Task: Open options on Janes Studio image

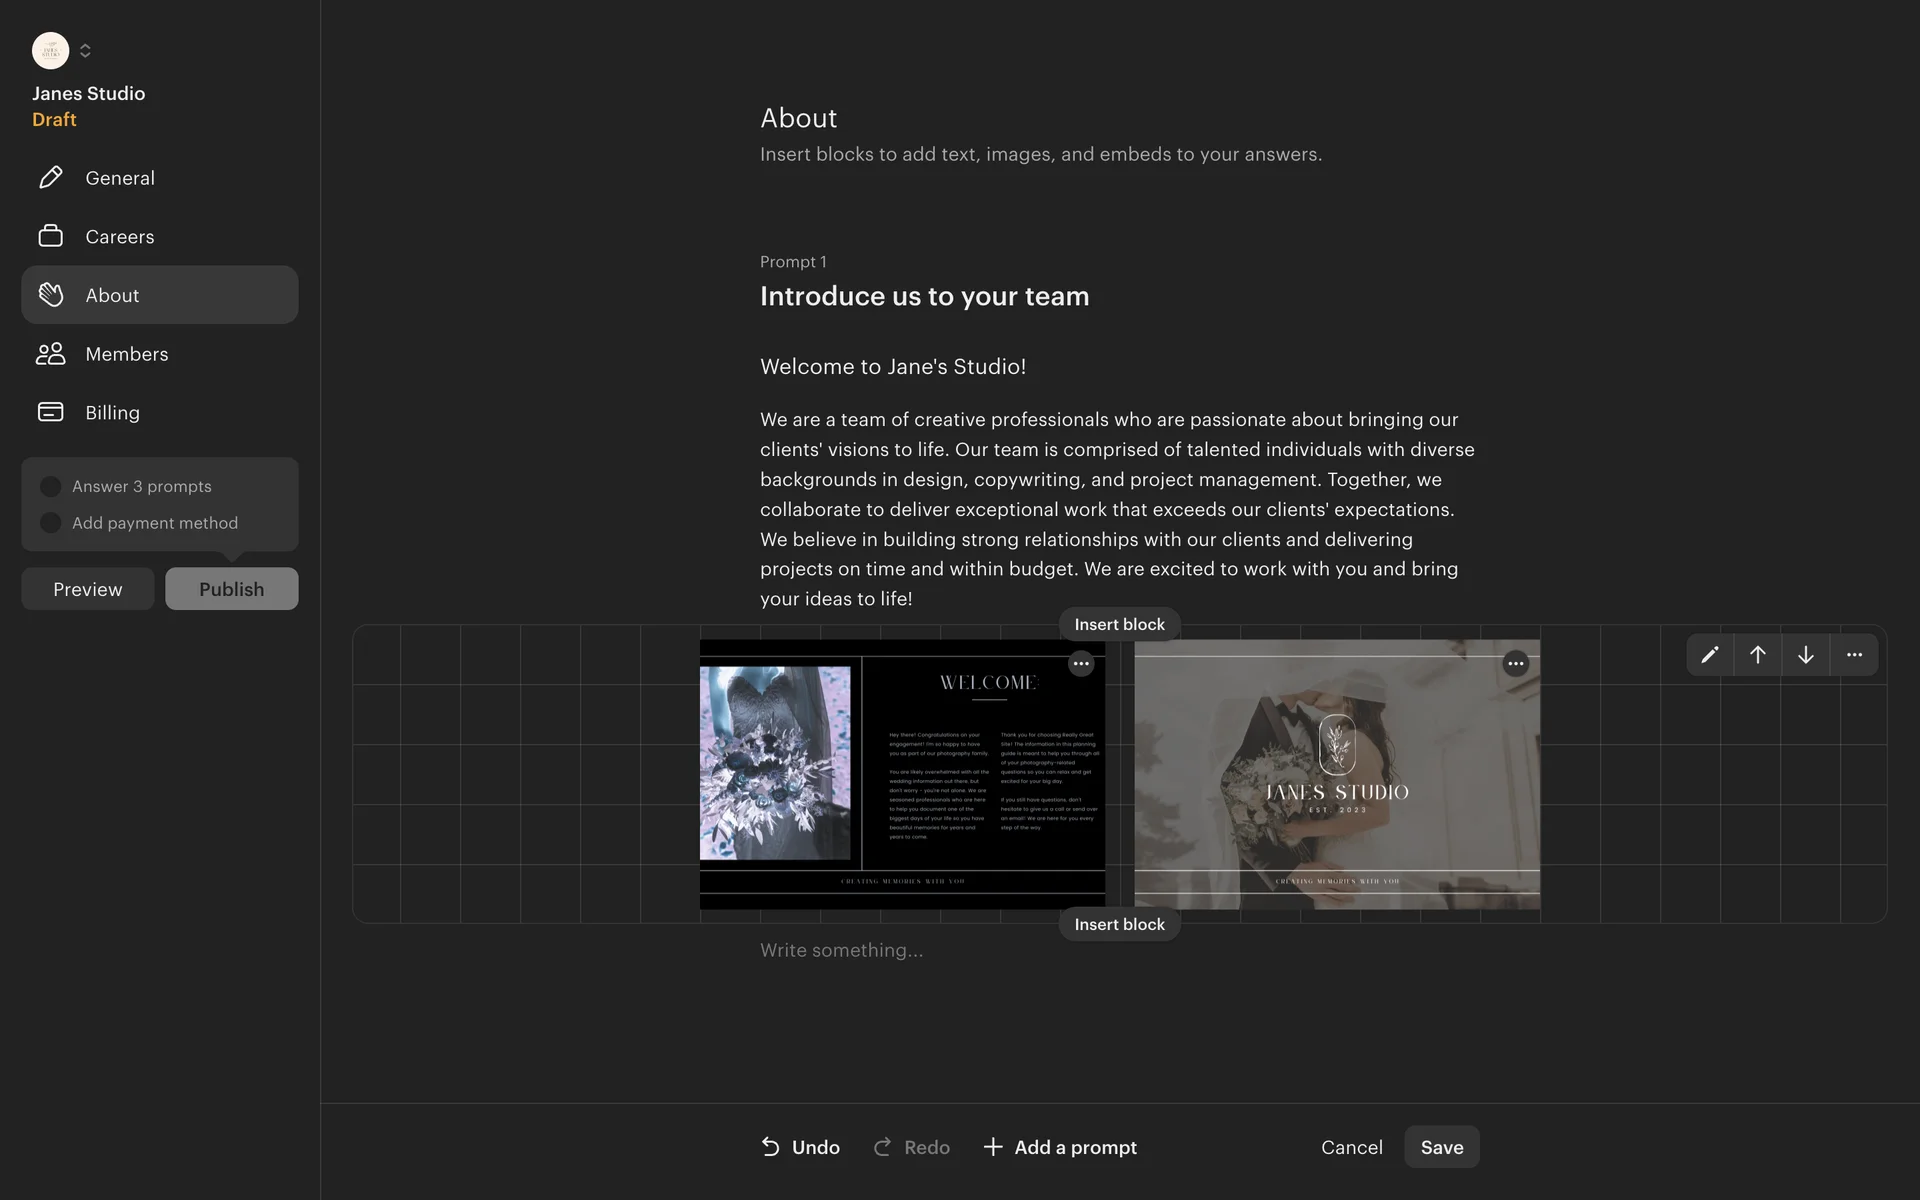Action: [x=1516, y=663]
